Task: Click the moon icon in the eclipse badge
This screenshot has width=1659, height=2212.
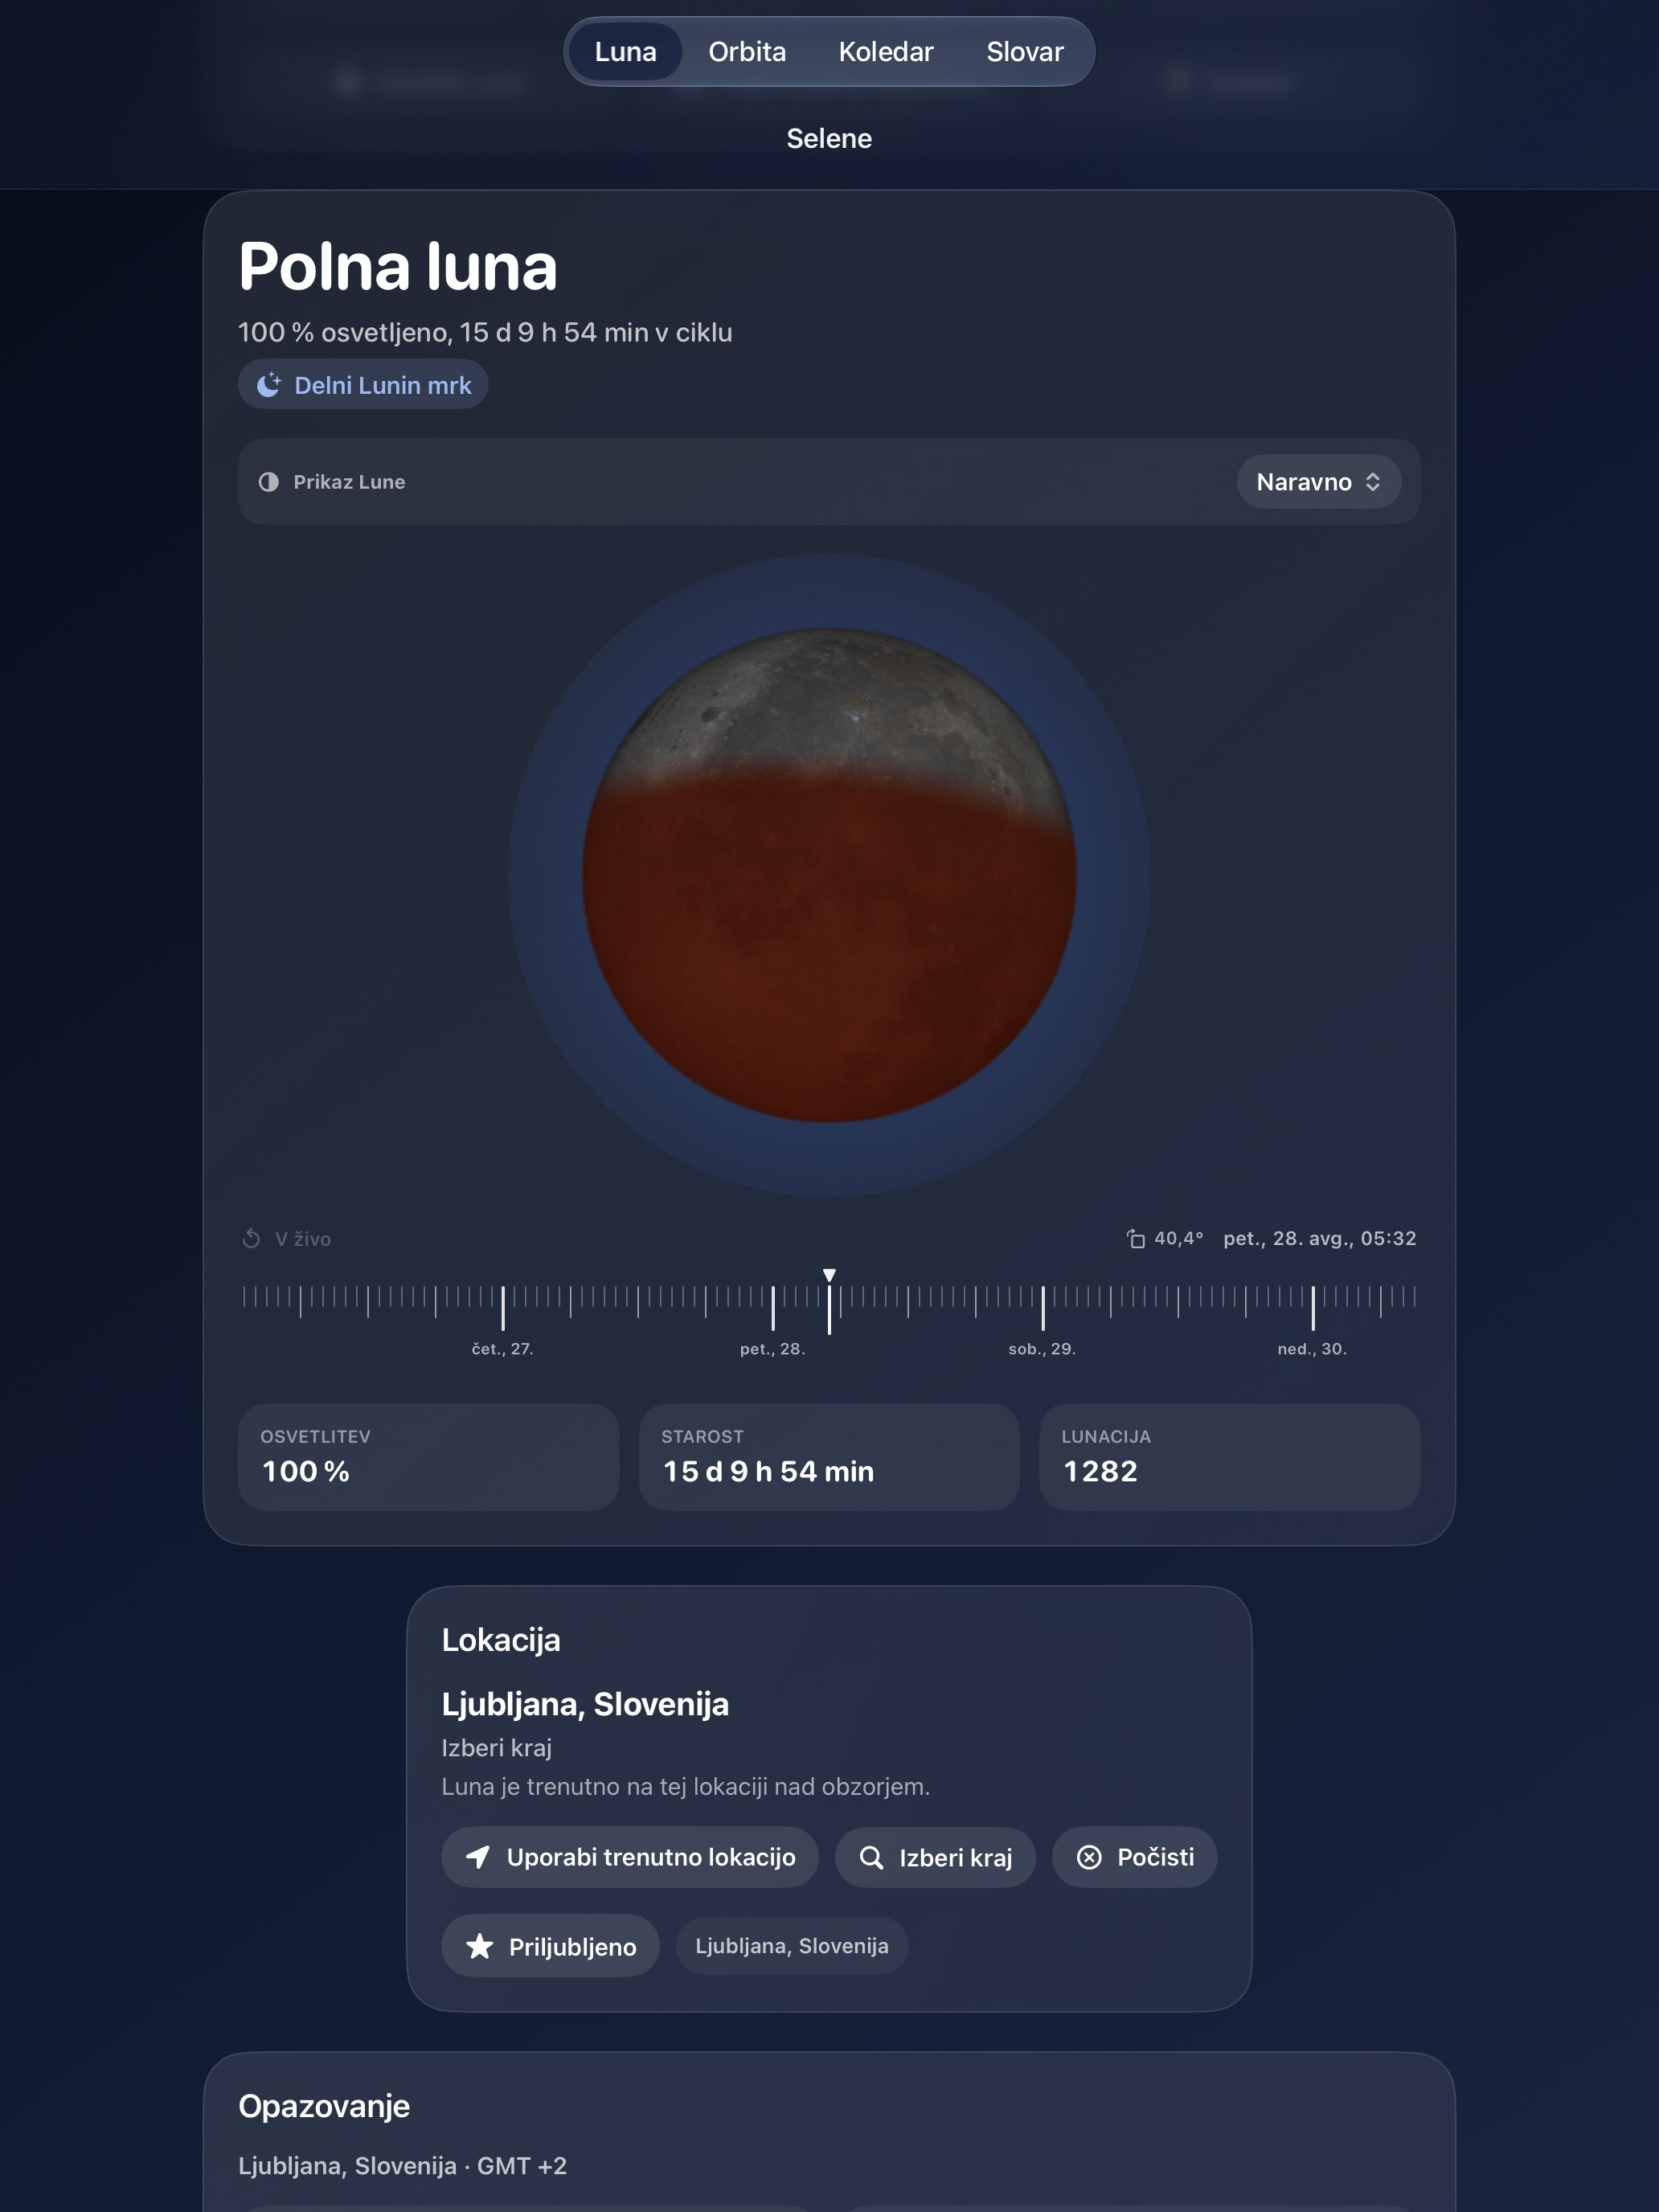Action: [269, 385]
